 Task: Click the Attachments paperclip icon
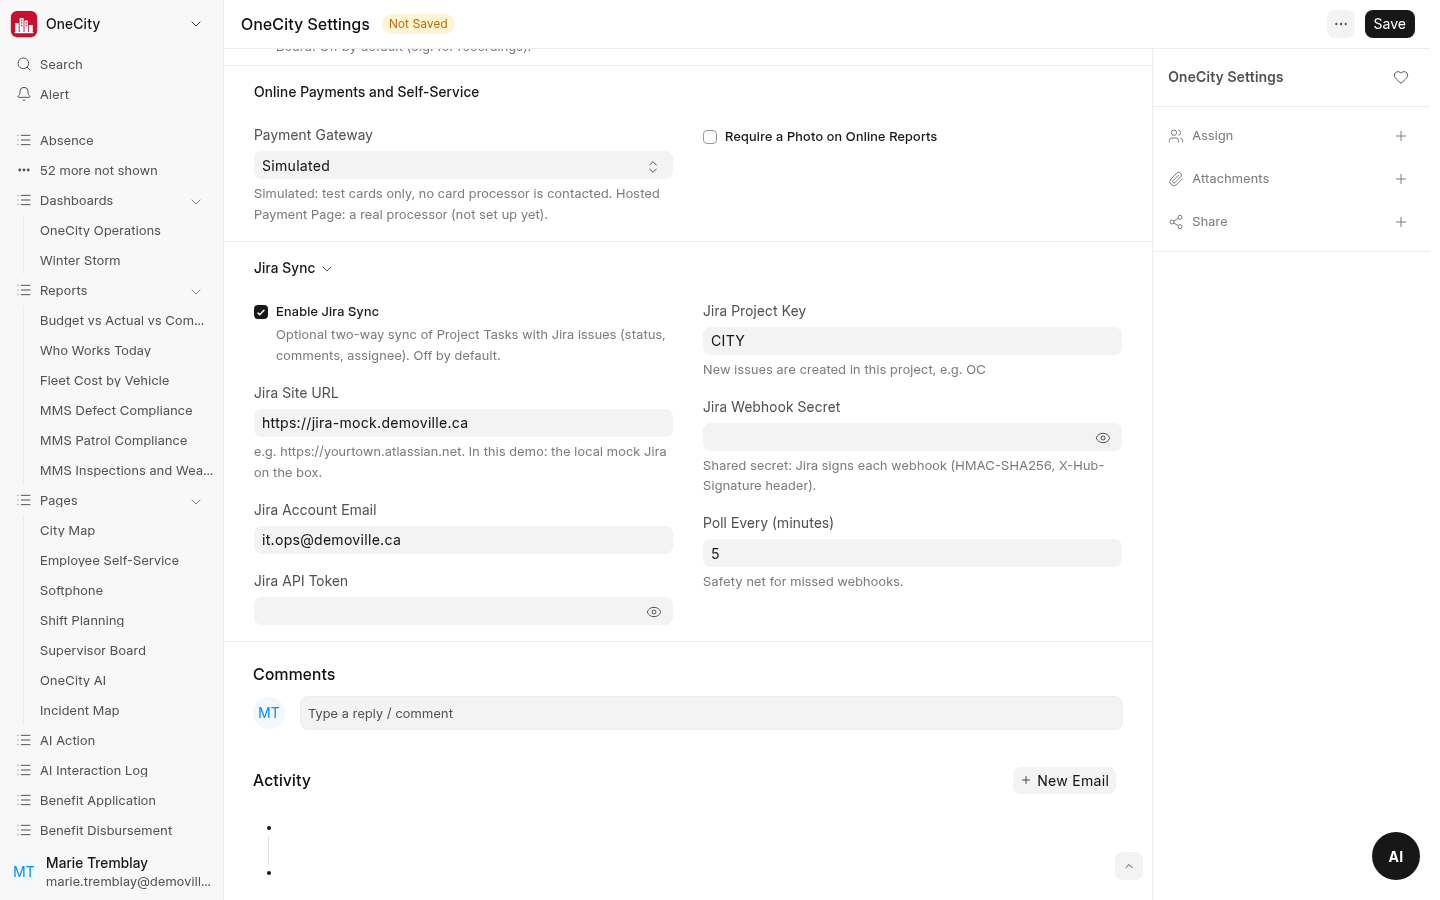coord(1176,179)
